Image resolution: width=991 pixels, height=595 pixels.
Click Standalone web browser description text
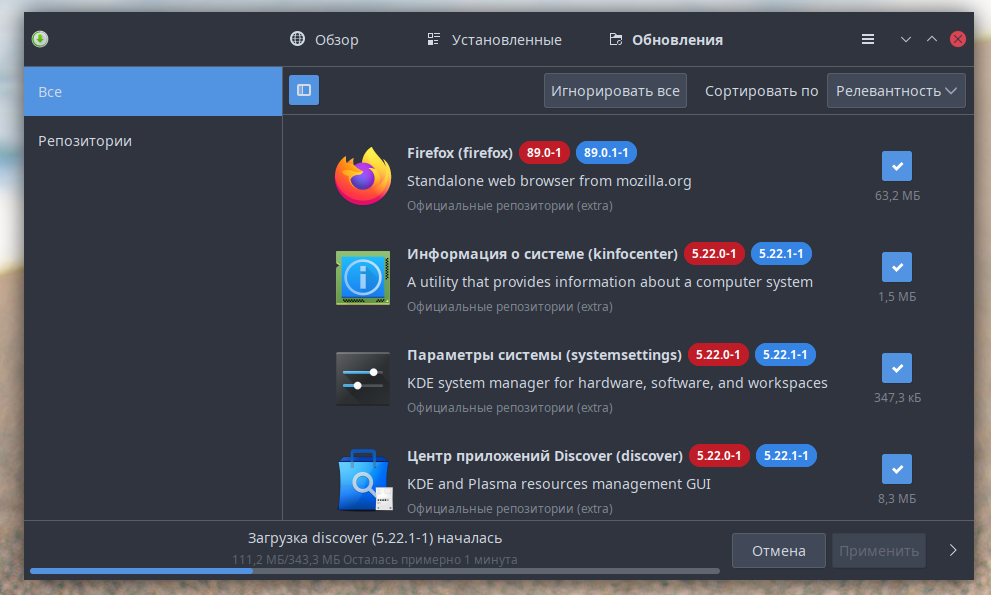point(549,181)
